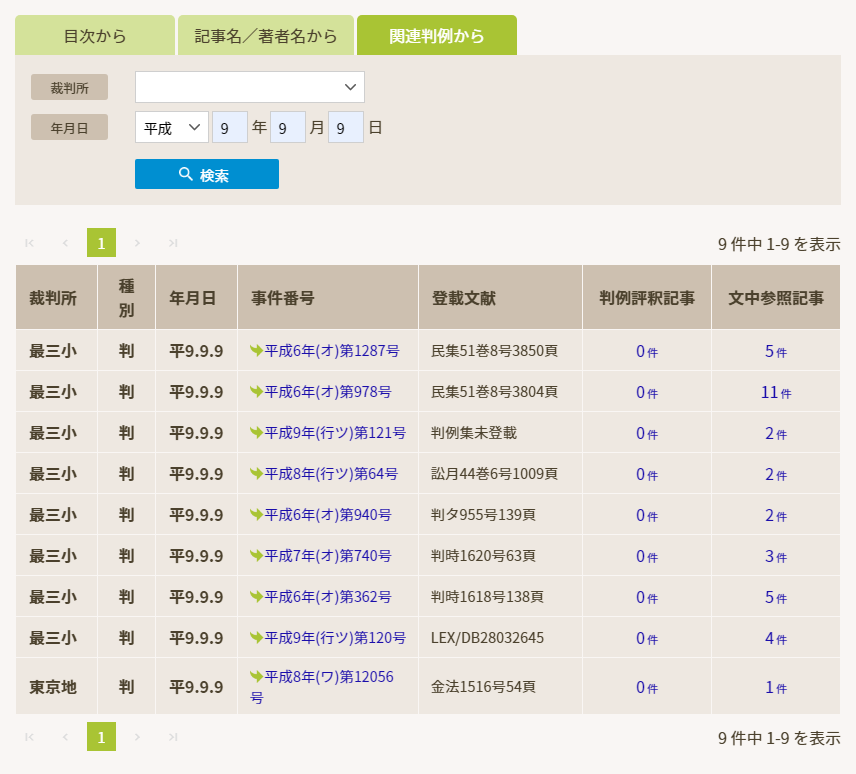This screenshot has width=856, height=774.
Task: Open 2件 referenced articles for 判タ955号139頁
Action: point(776,515)
